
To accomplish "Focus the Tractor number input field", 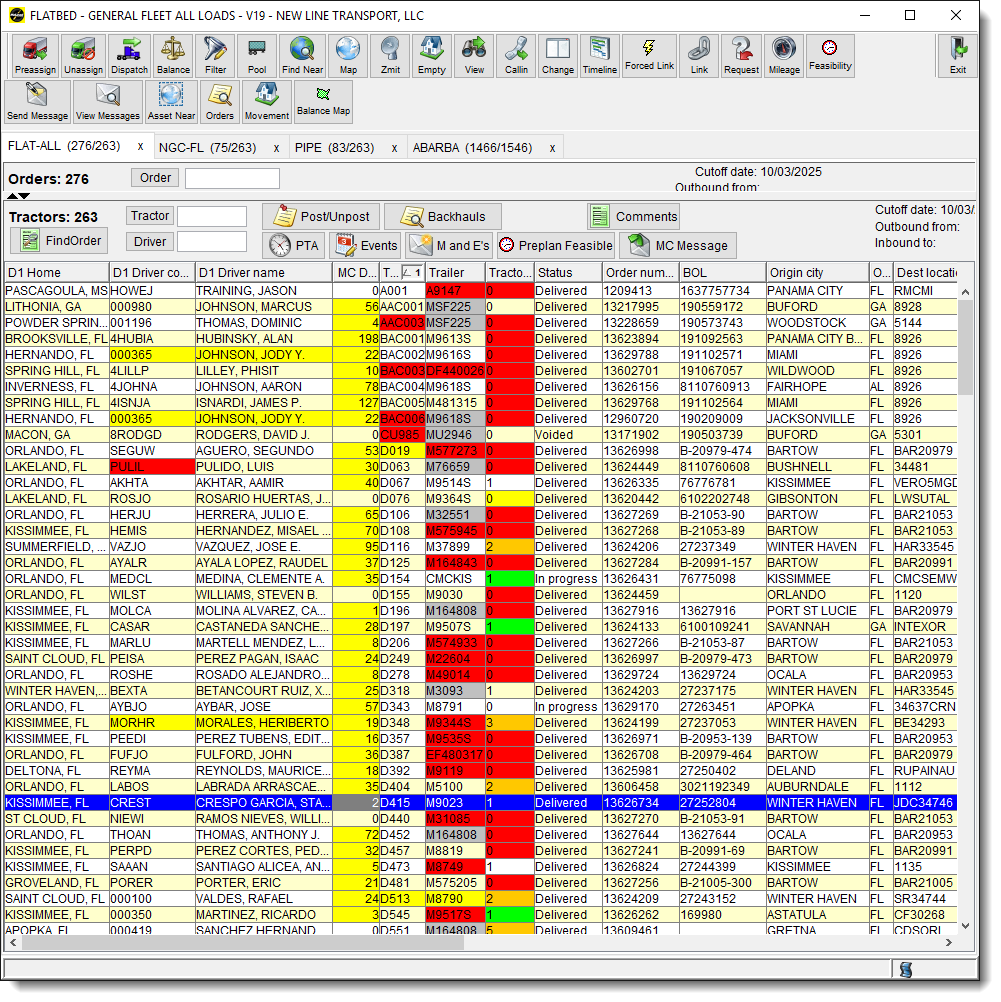I will click(212, 217).
